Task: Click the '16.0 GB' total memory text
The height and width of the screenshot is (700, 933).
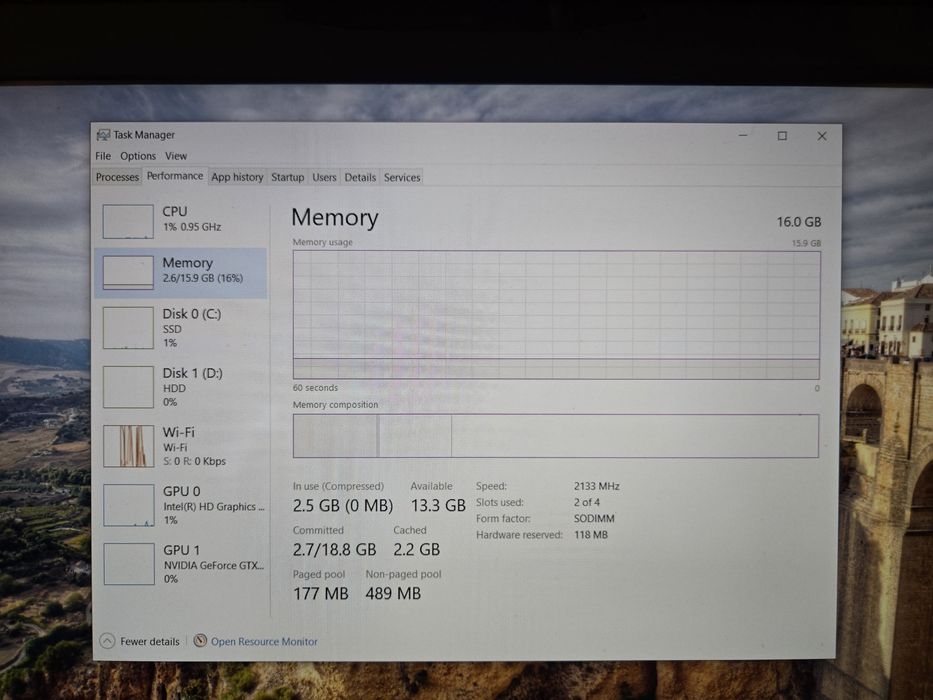Action: (799, 222)
